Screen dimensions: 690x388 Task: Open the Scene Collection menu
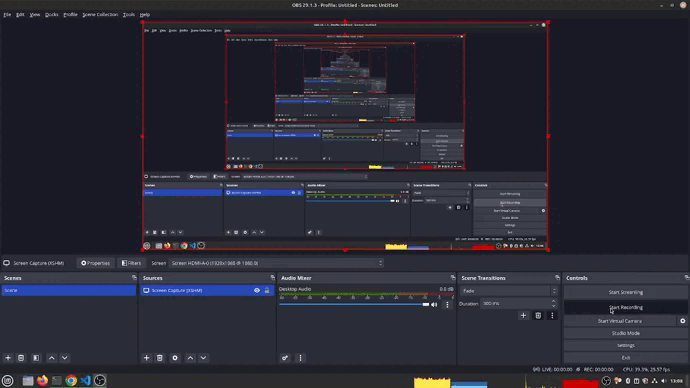click(100, 15)
